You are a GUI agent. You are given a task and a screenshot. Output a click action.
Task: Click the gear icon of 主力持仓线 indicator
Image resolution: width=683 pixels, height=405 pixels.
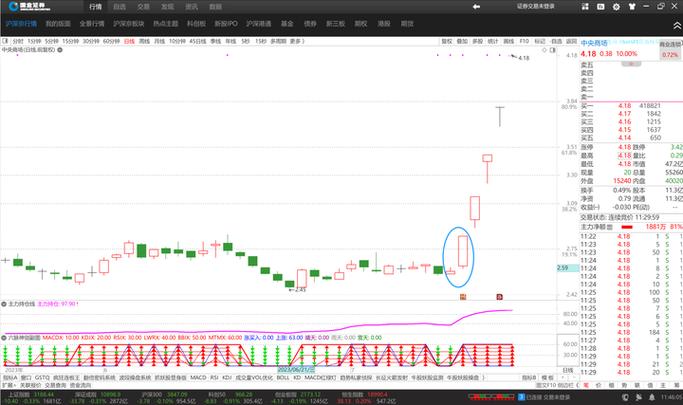pos(4,304)
